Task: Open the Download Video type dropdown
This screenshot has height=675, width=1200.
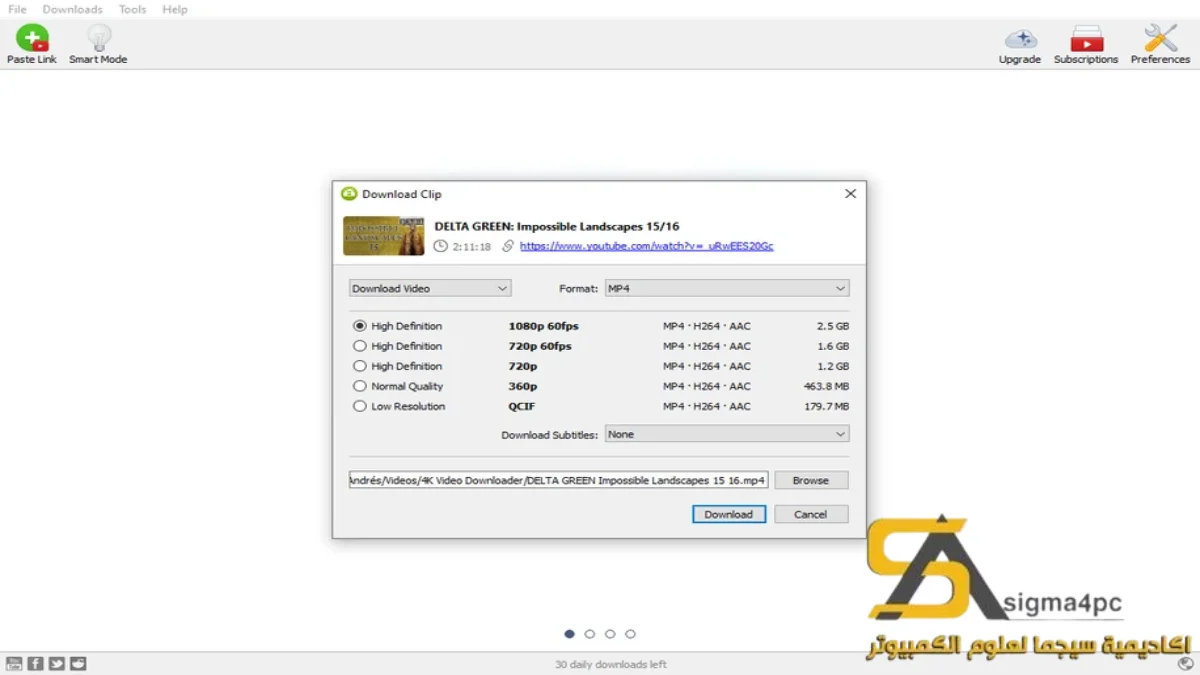Action: (430, 288)
